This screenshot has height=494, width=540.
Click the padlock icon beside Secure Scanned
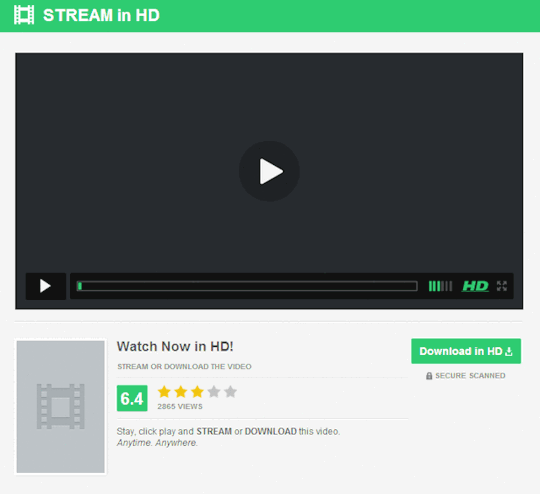point(429,376)
